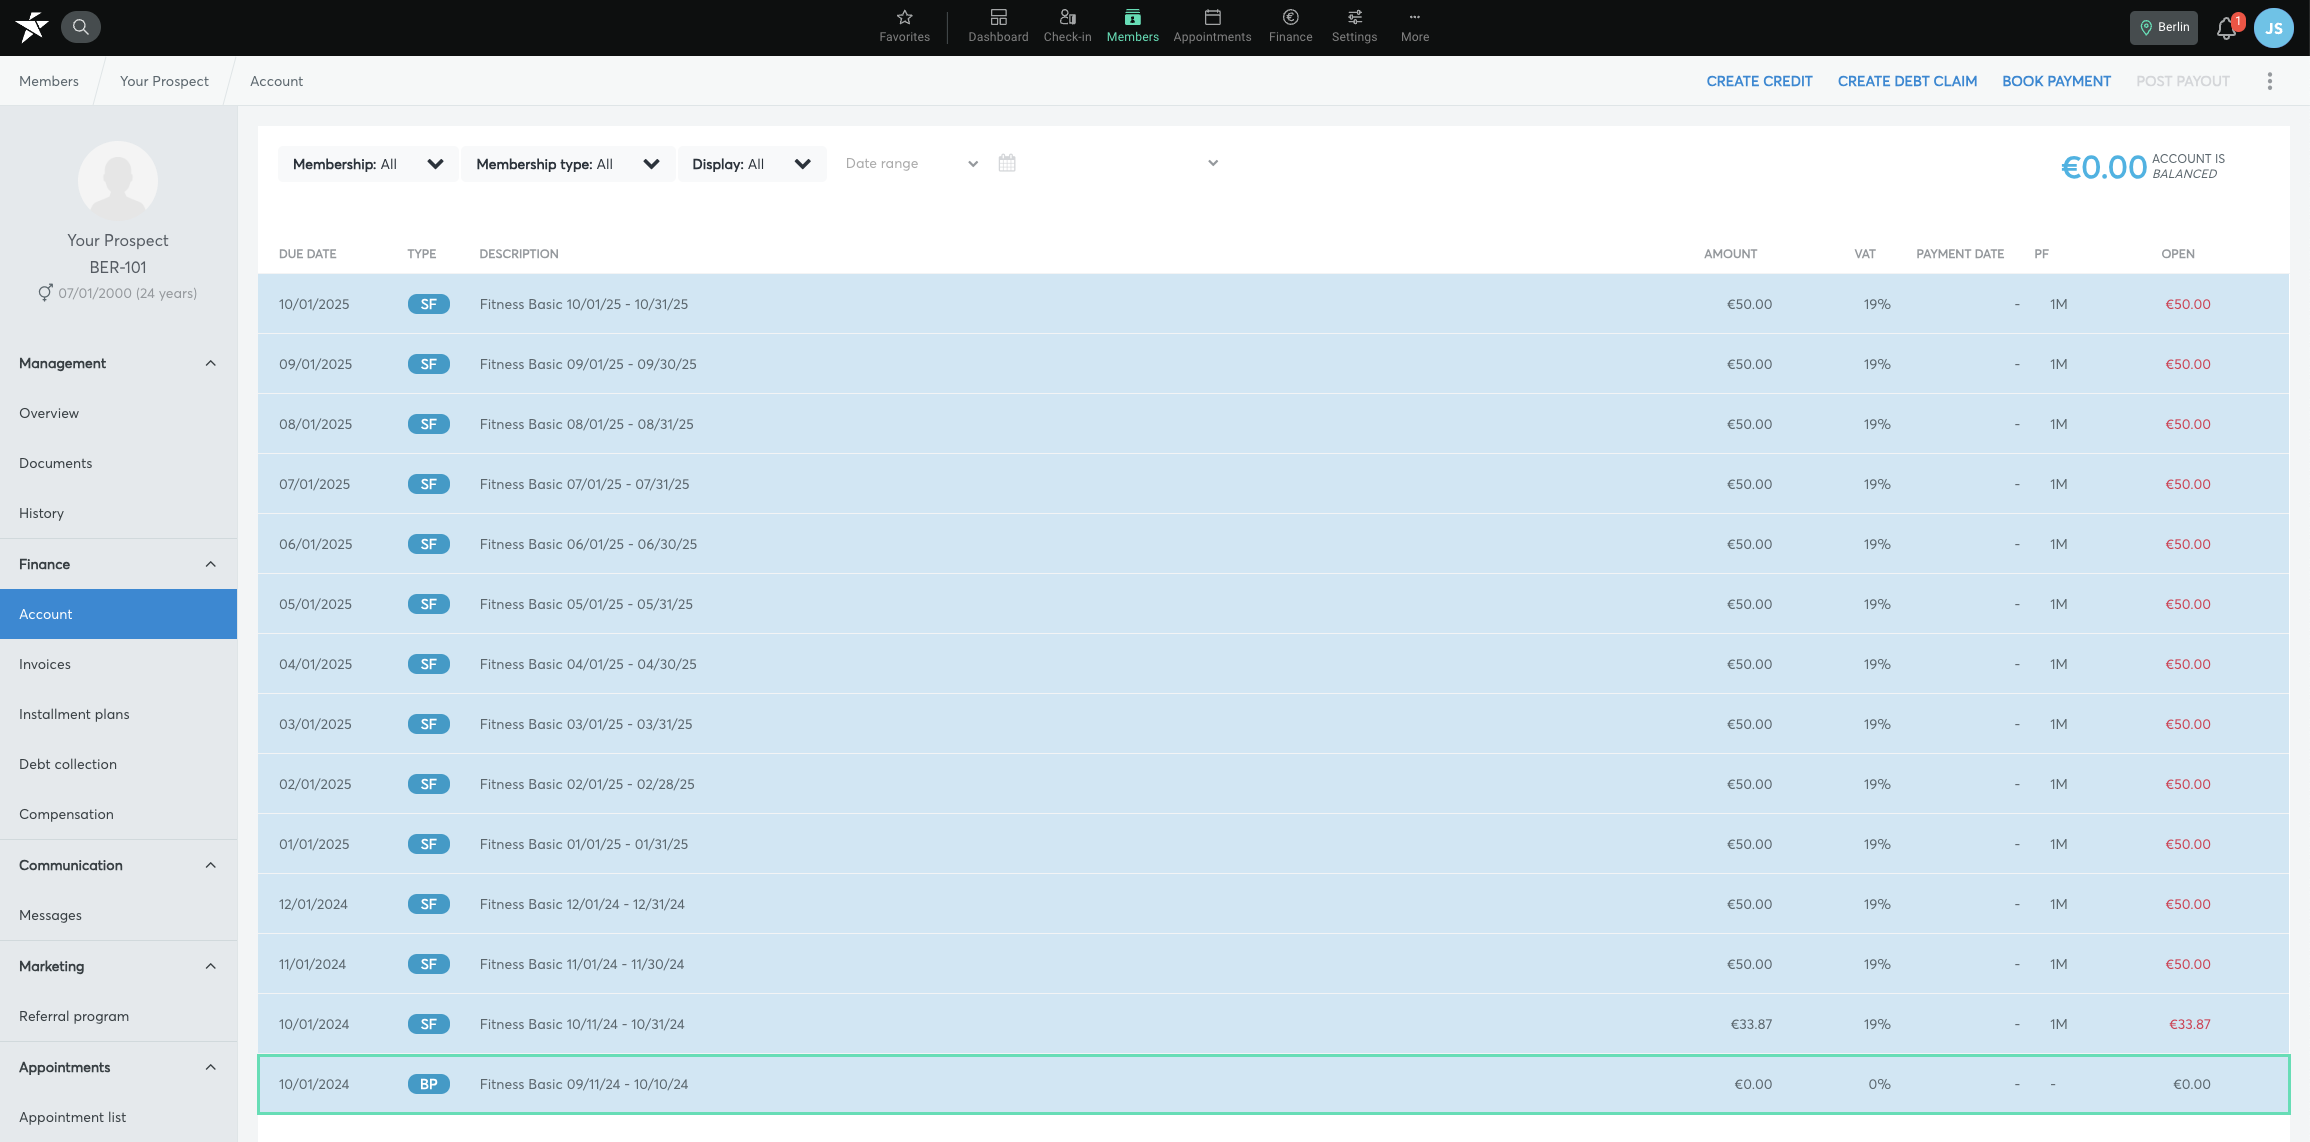Open the Membership type: All dropdown
Screen dimensions: 2310x1142
coord(567,164)
